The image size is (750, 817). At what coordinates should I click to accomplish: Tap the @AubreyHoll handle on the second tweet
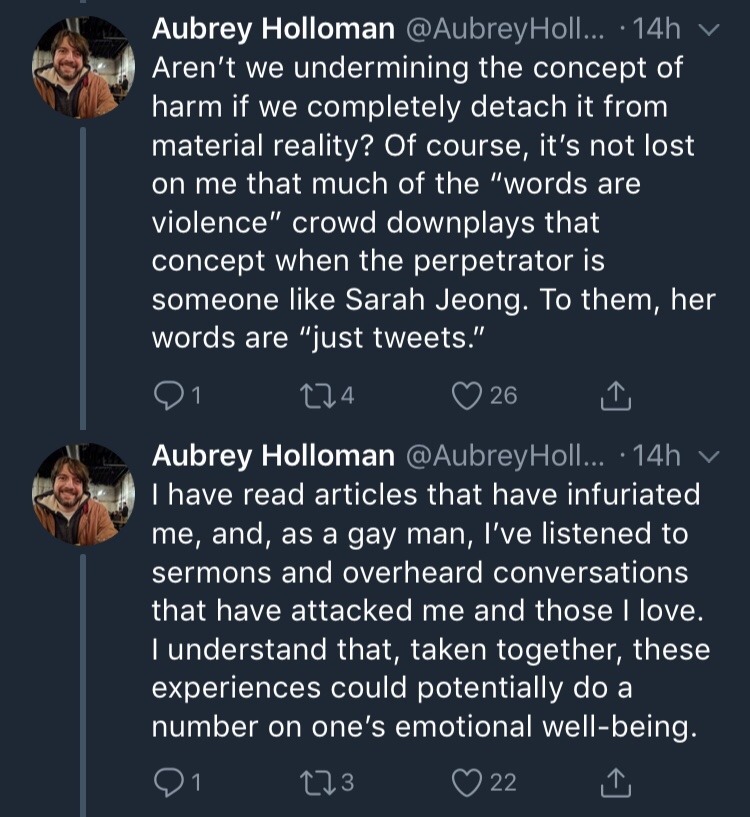(x=504, y=456)
